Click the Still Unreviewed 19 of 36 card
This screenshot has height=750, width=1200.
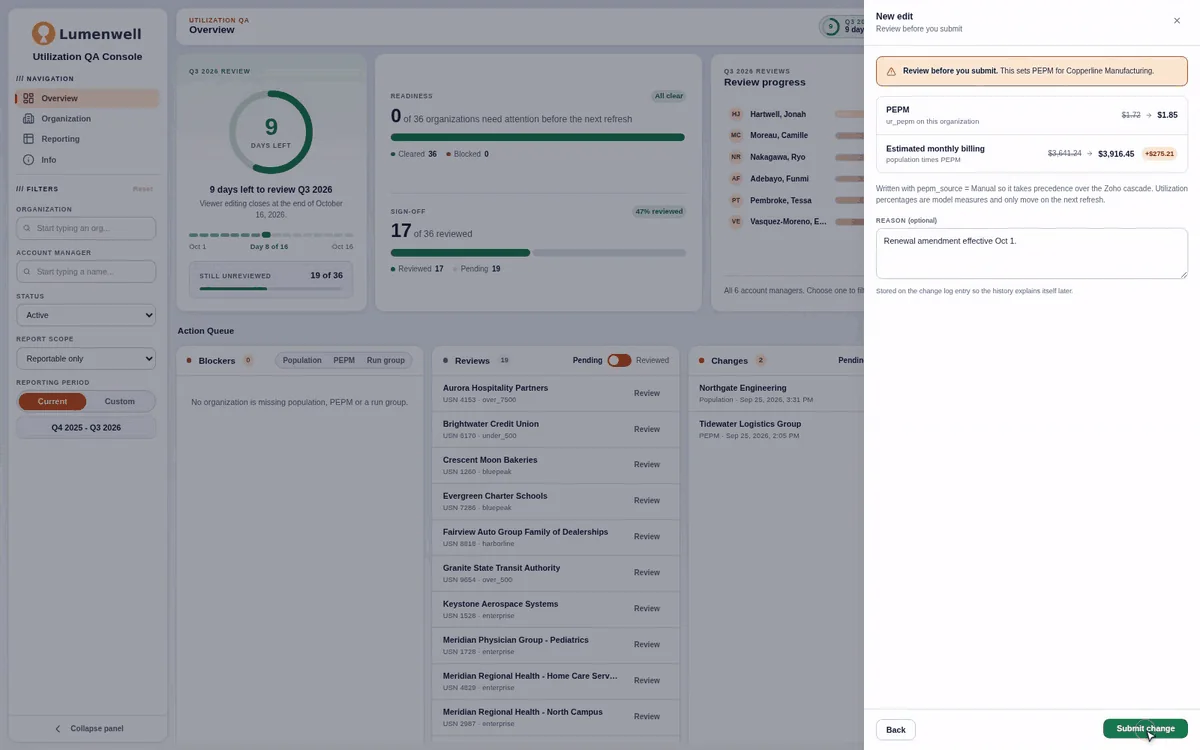[x=271, y=279]
